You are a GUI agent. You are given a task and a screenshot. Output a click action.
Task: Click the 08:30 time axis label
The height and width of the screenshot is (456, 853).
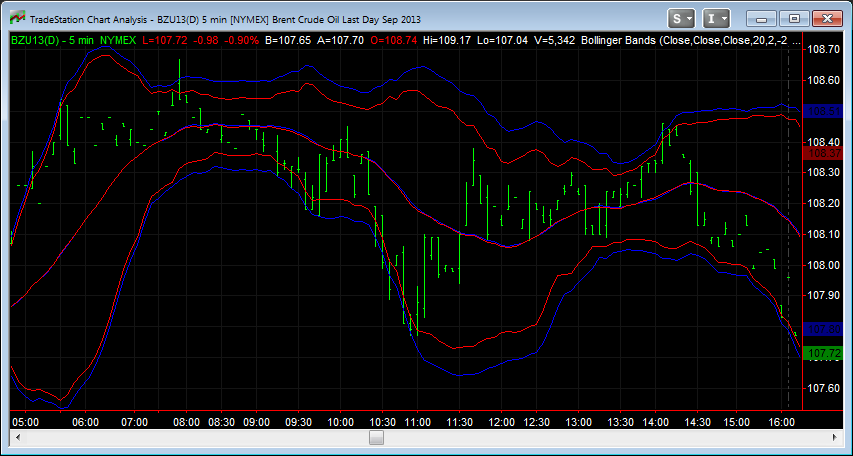point(221,422)
